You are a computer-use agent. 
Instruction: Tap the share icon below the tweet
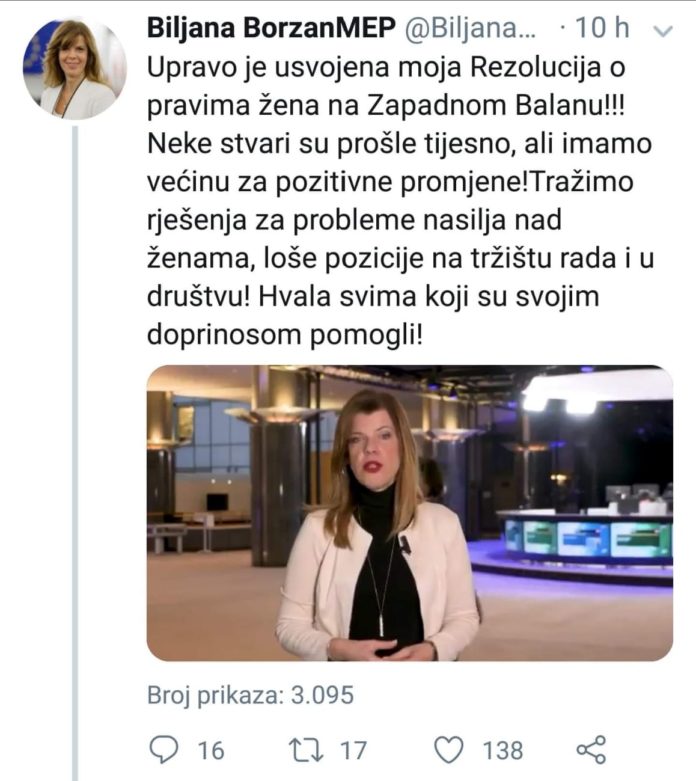592,749
